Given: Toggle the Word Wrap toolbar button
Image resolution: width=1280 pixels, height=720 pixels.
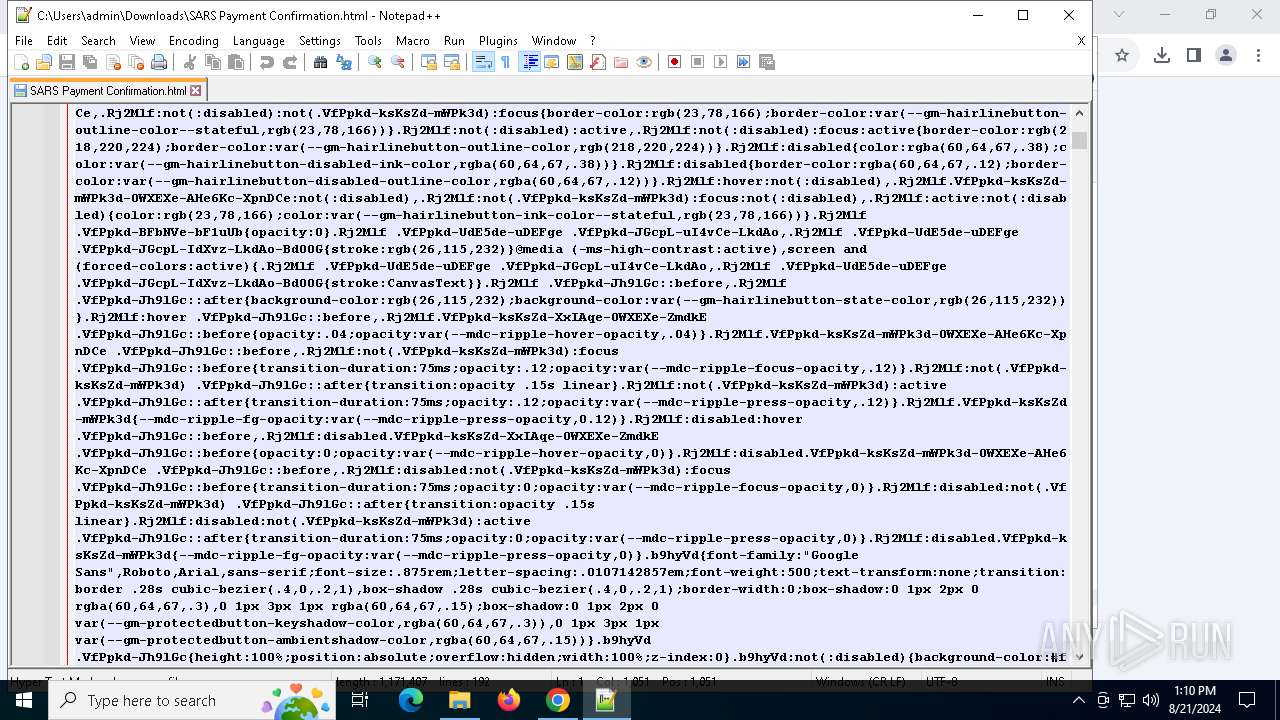Looking at the screenshot, I should coord(483,62).
